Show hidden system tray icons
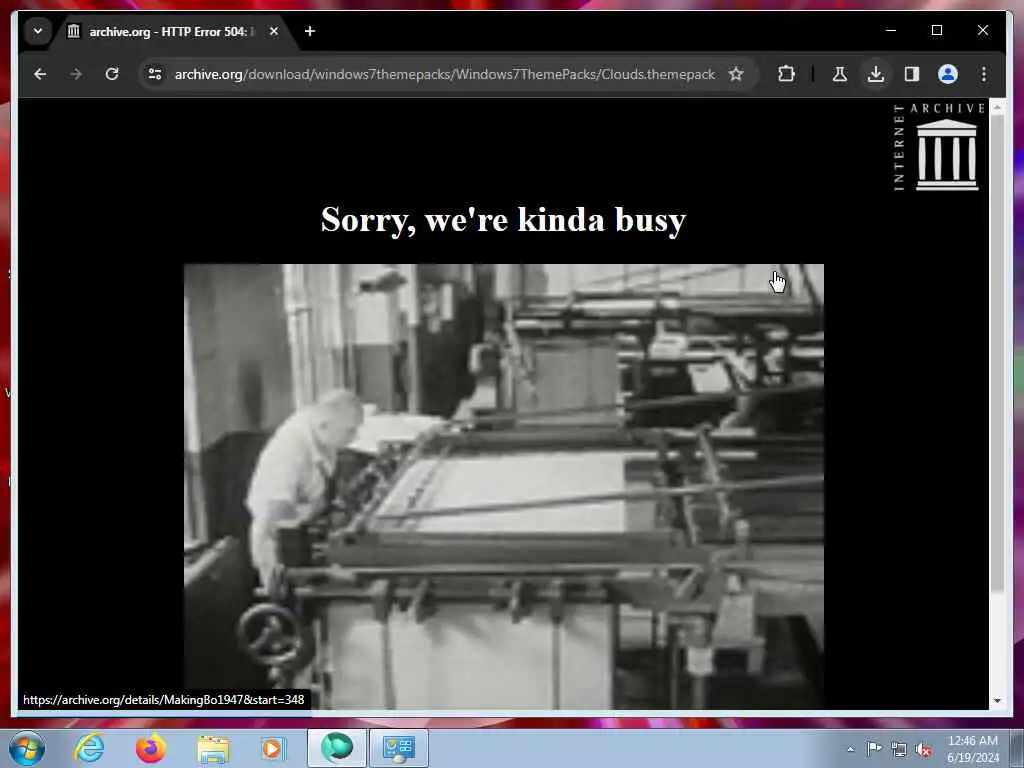This screenshot has height=768, width=1024. coord(850,750)
